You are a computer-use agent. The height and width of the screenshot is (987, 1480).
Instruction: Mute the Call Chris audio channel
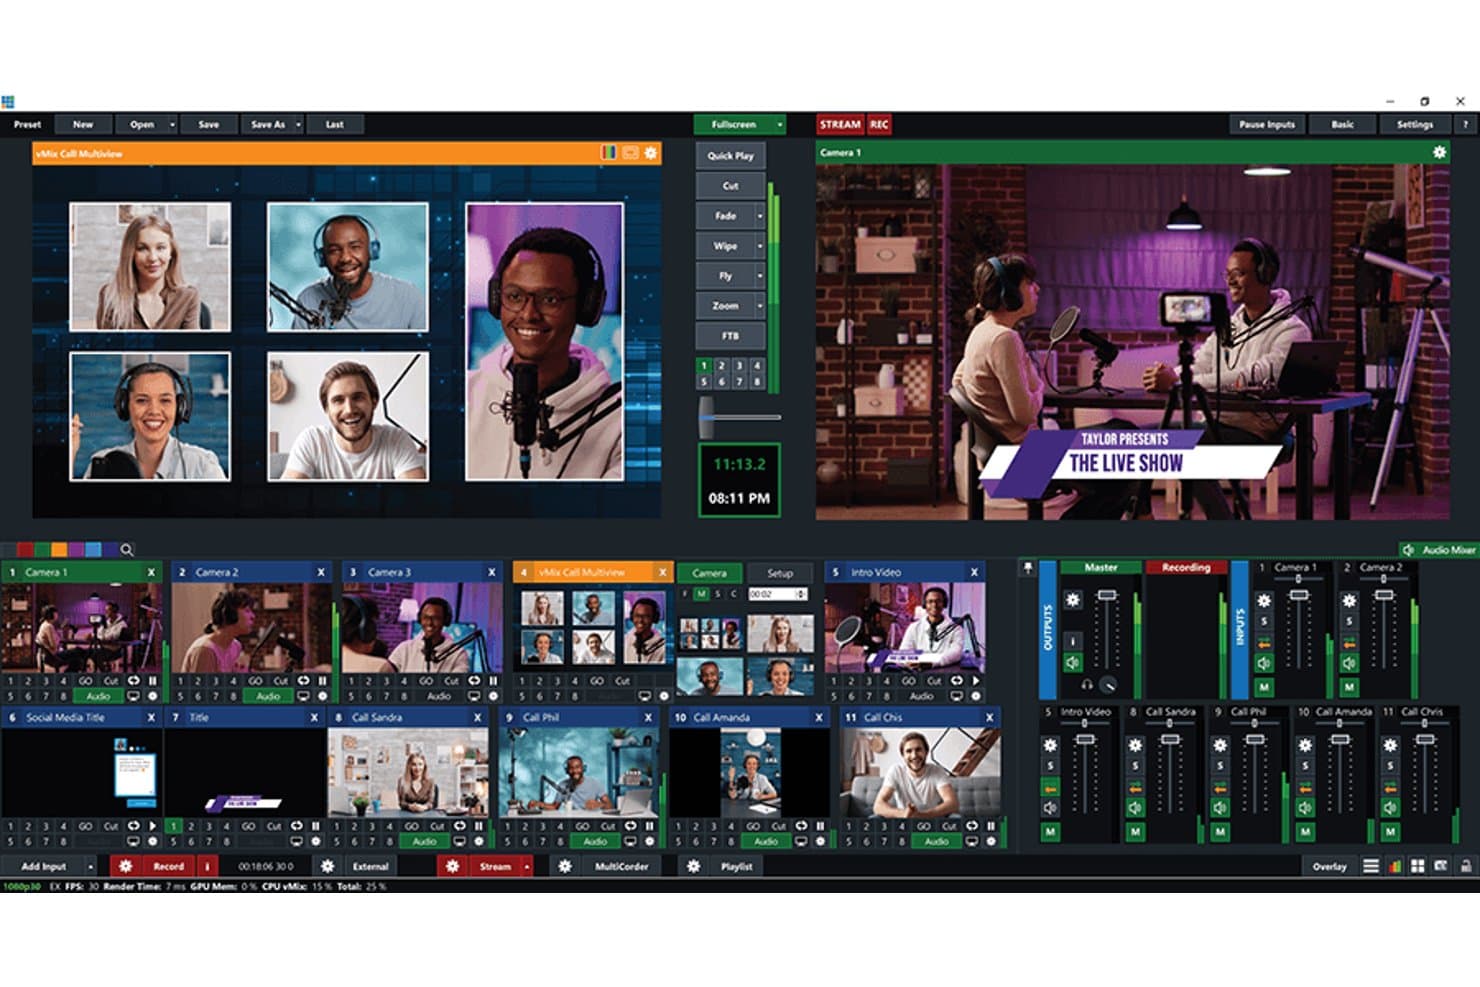click(x=1390, y=807)
